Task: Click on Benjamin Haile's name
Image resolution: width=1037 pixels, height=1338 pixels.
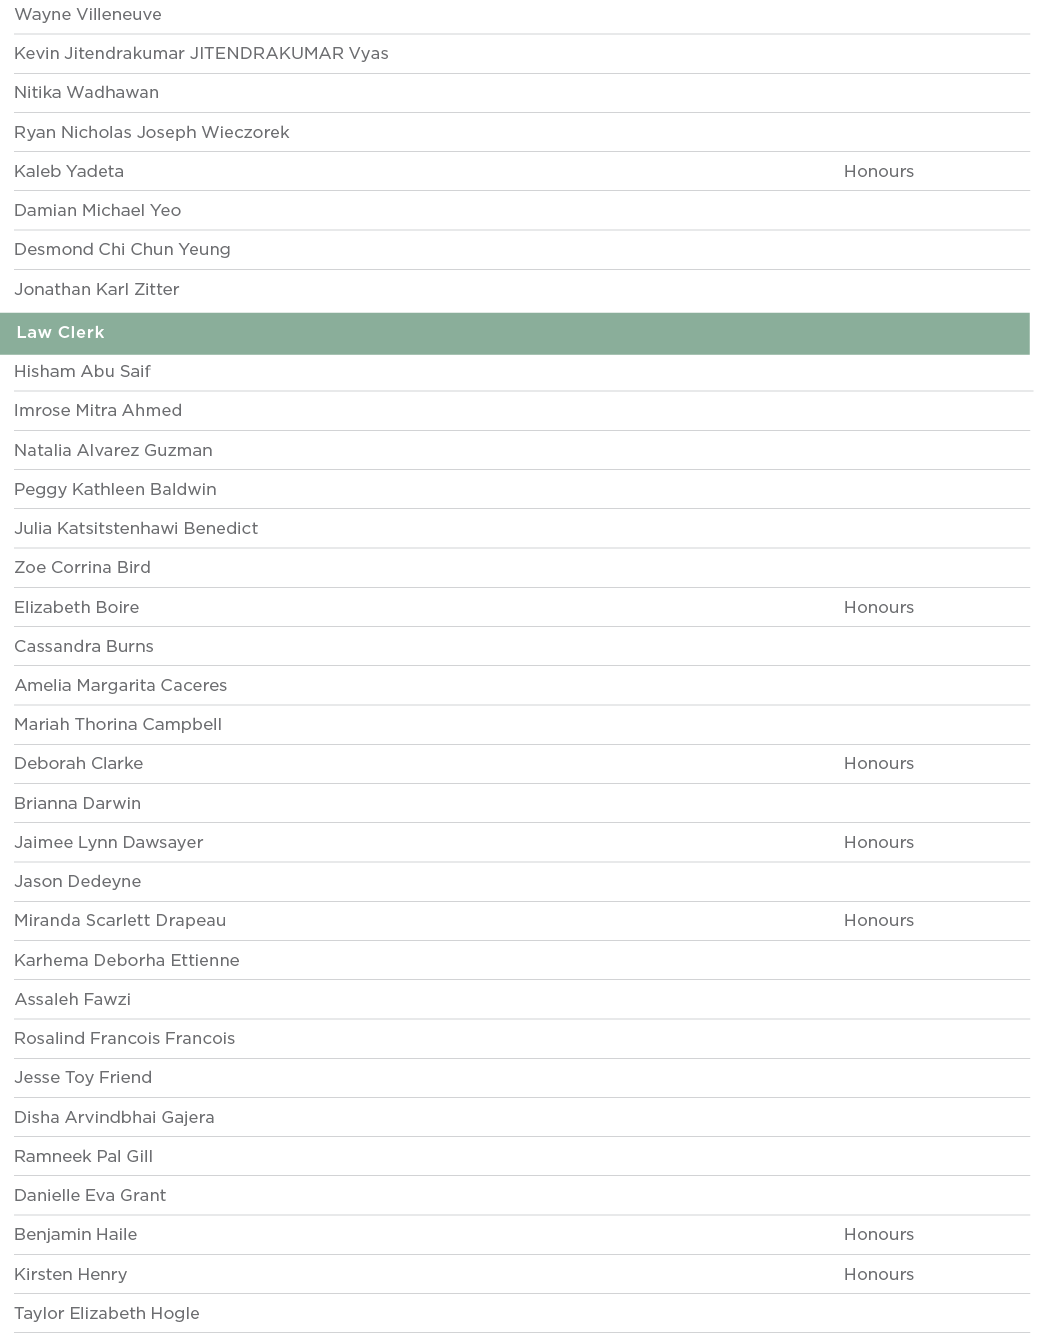Action: pos(76,1235)
